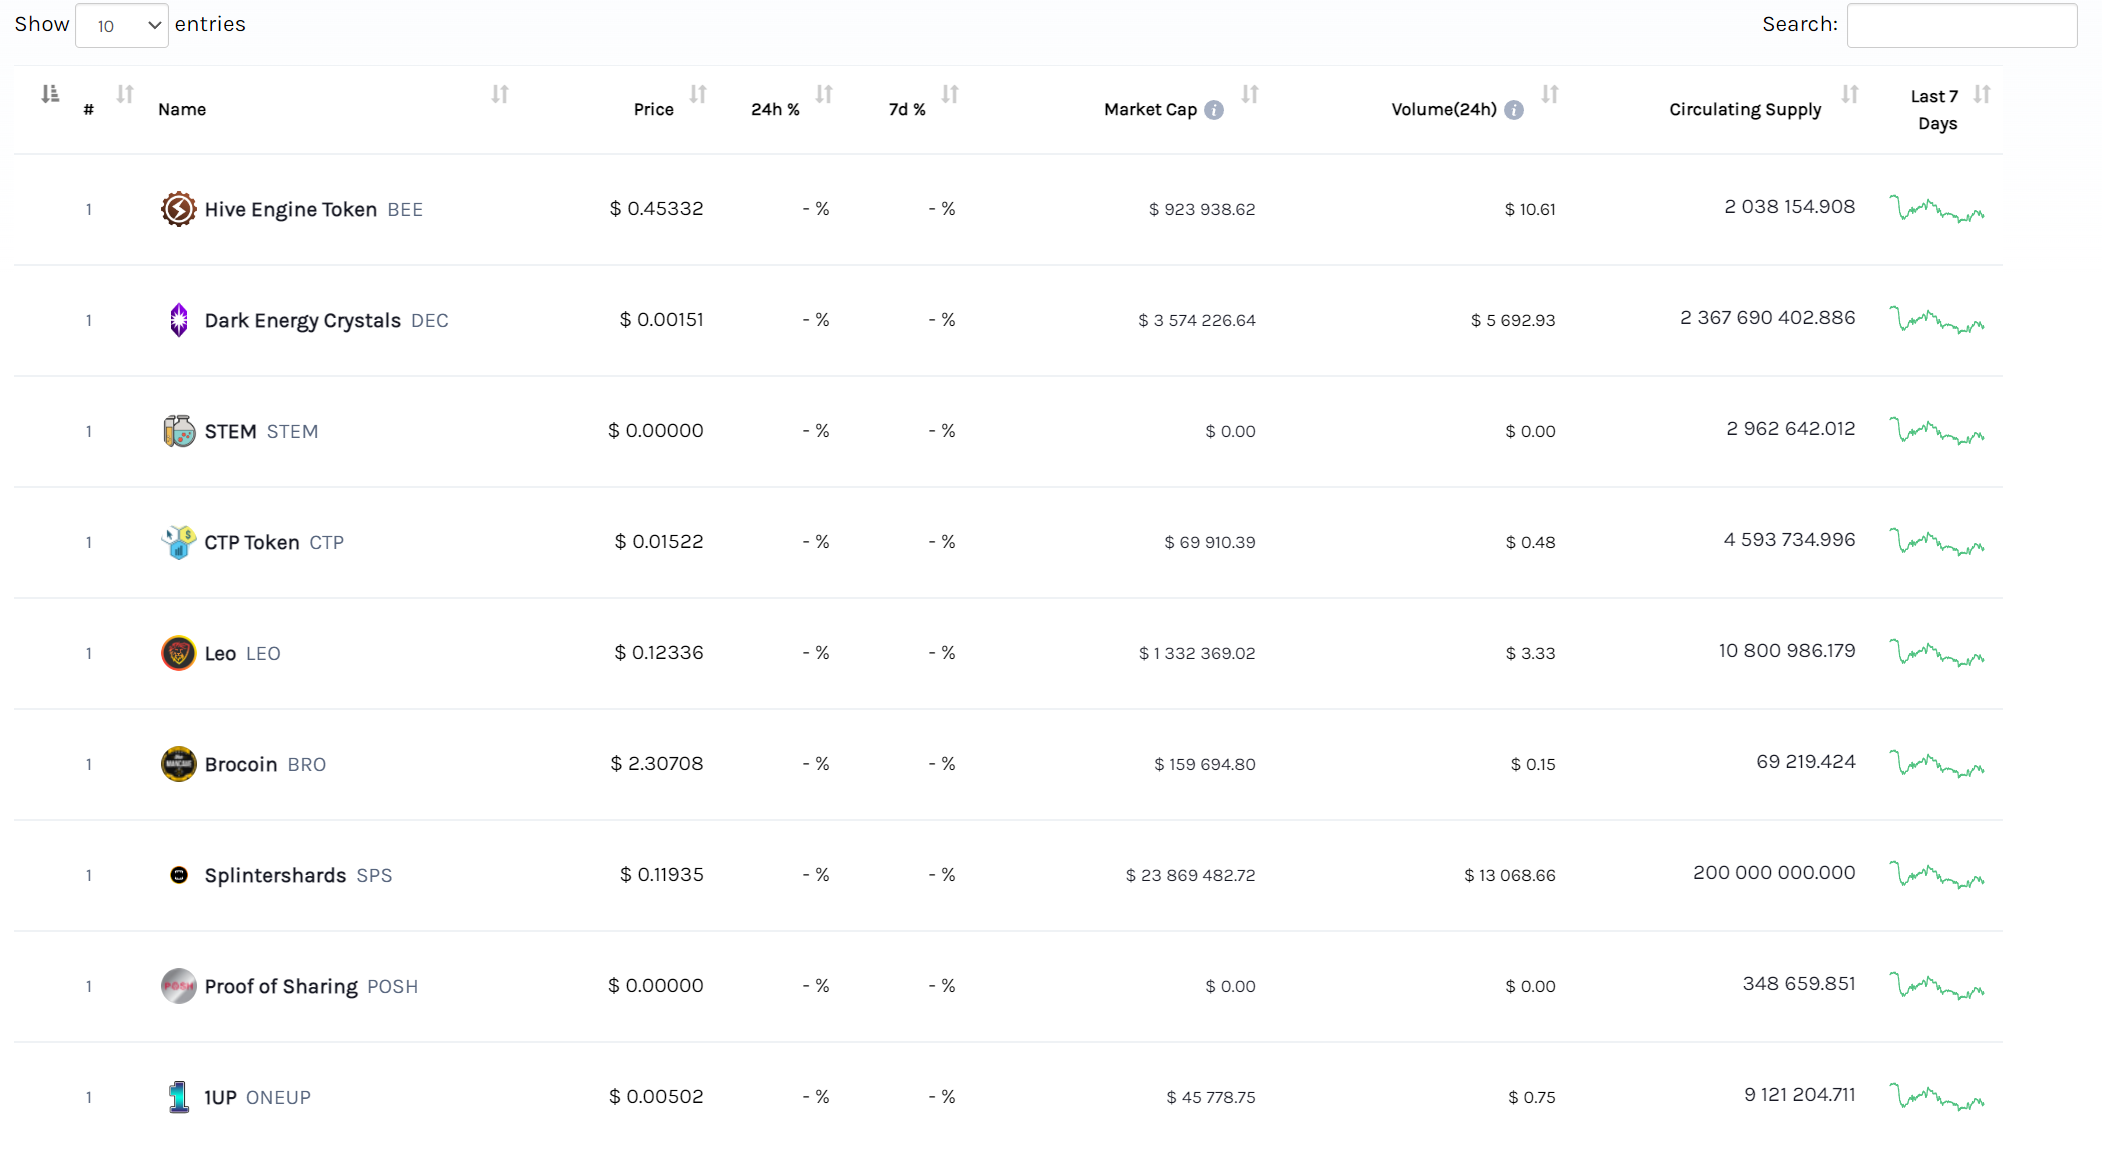Select price $ 2.30708 for Brocoin
Viewport: 2102px width, 1150px height.
pos(656,763)
